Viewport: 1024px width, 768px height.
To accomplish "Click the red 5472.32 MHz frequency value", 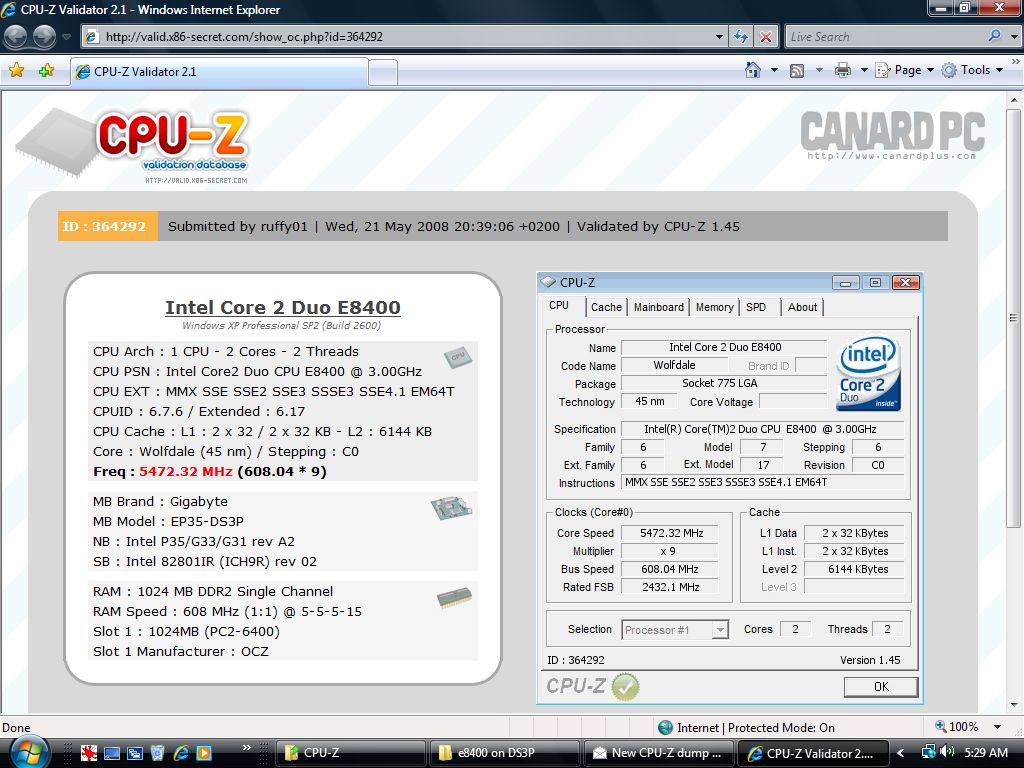I will (x=185, y=472).
